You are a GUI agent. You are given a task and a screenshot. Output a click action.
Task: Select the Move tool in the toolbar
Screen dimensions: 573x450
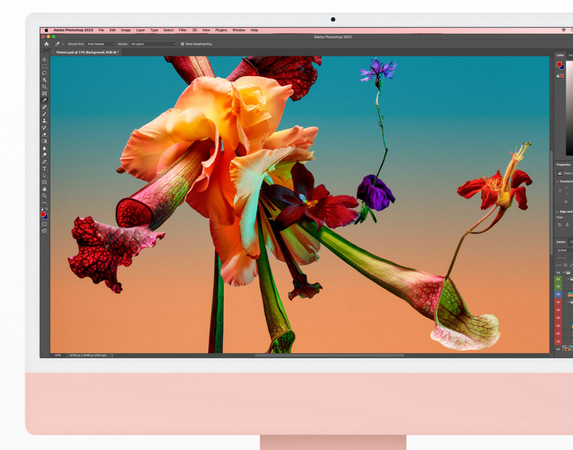point(45,60)
